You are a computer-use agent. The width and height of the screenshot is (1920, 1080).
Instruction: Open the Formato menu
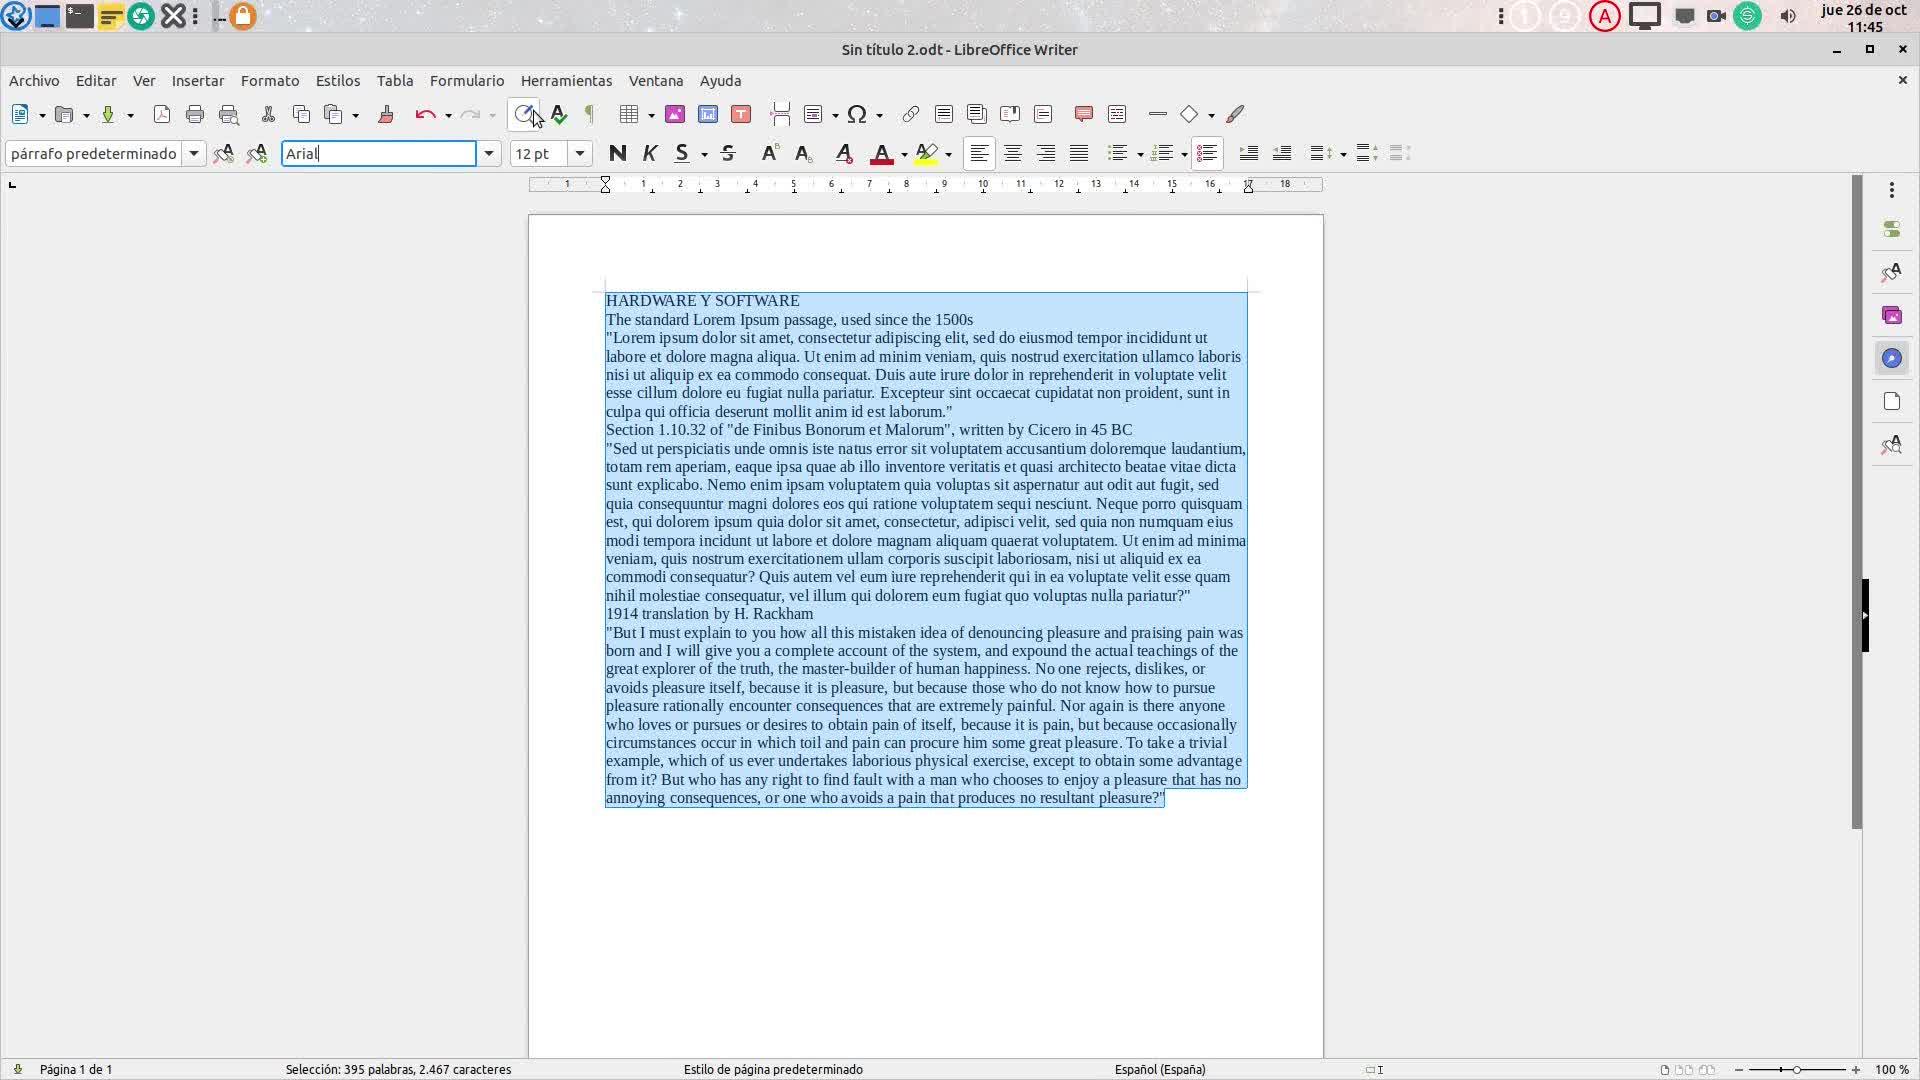269,81
